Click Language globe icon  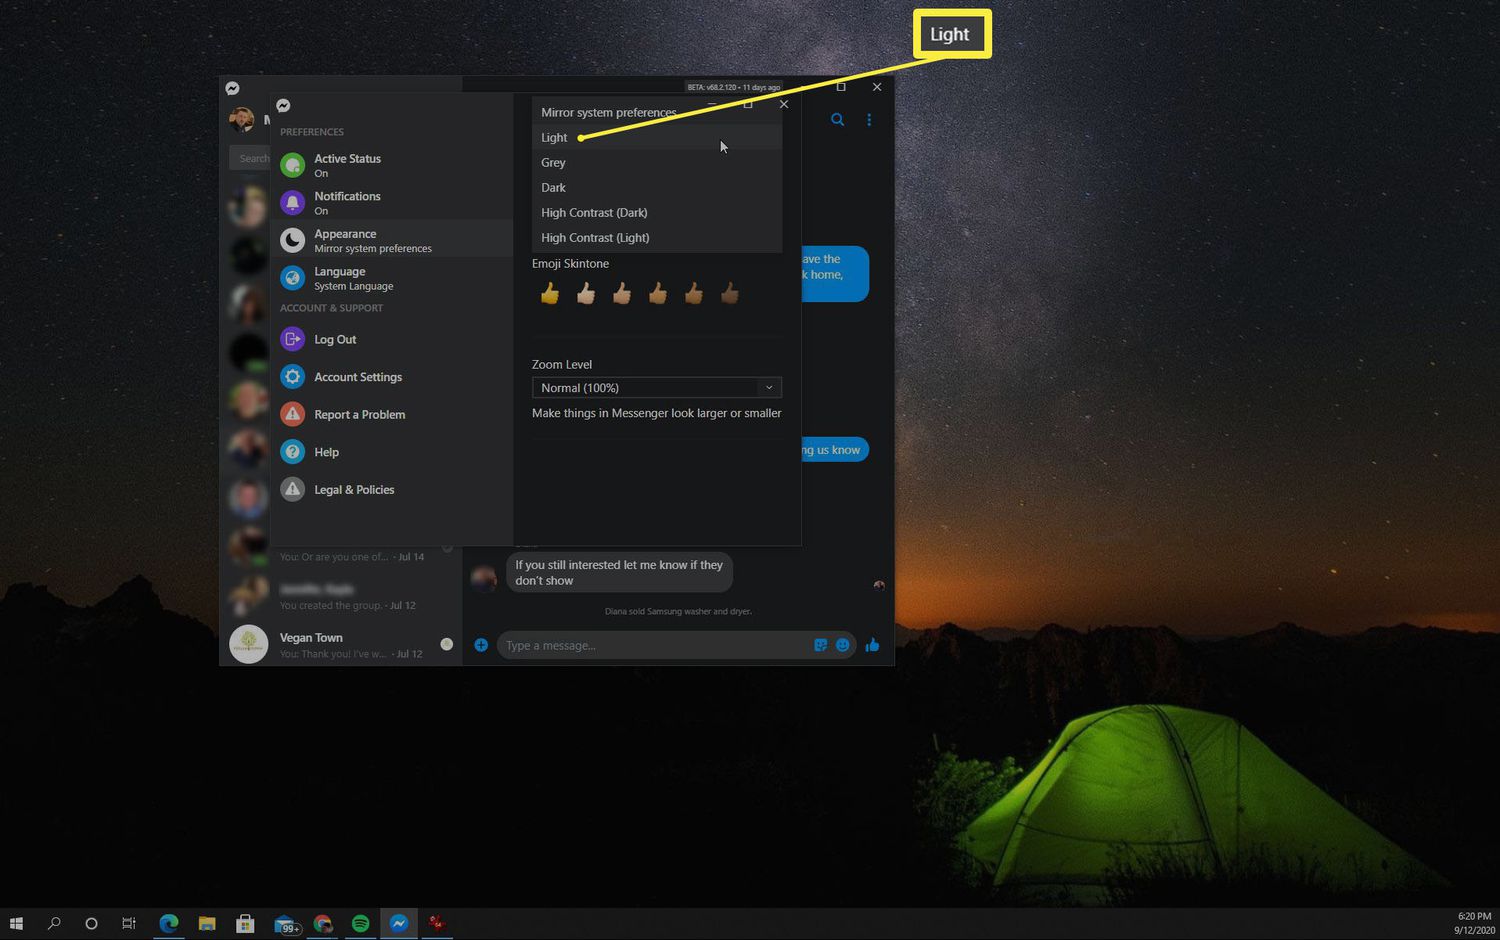click(x=292, y=278)
